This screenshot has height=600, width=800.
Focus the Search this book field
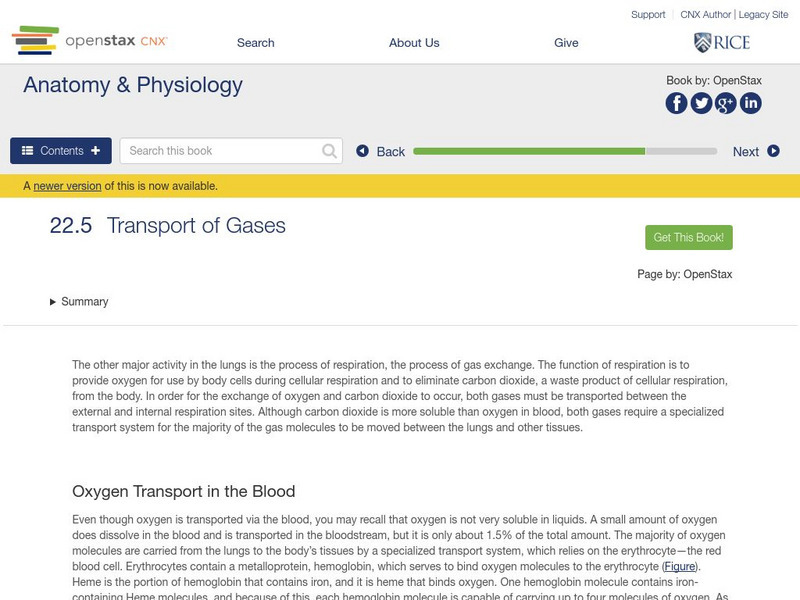222,151
